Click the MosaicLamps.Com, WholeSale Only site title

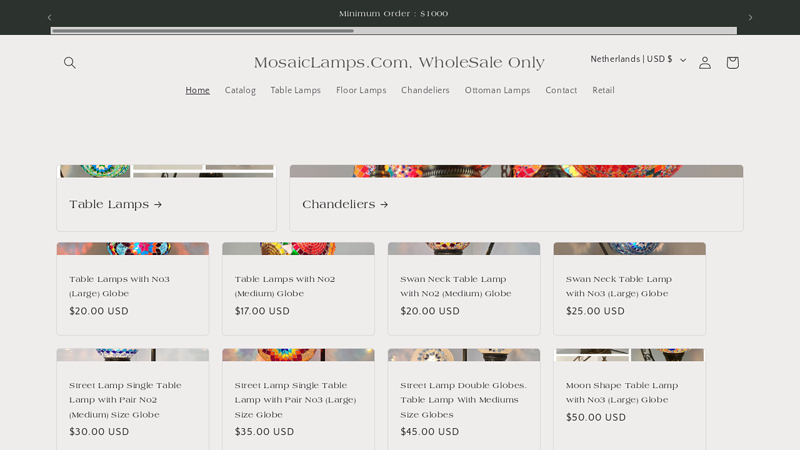(x=399, y=62)
